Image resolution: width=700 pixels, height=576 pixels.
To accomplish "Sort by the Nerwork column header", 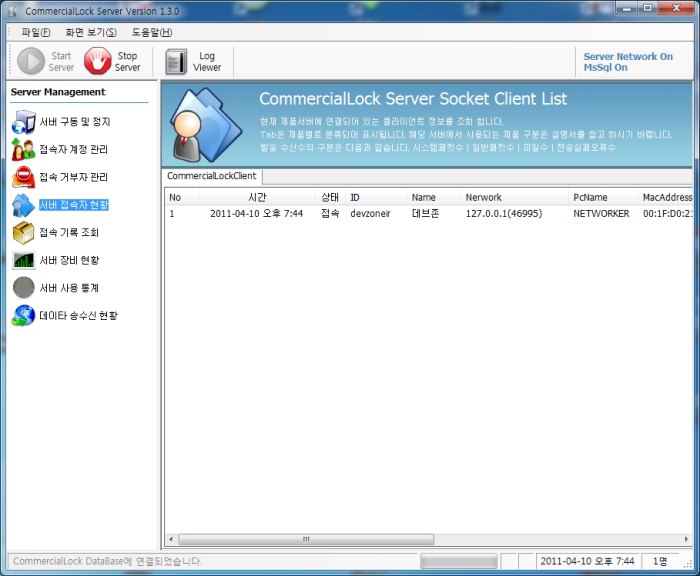I will (x=514, y=197).
